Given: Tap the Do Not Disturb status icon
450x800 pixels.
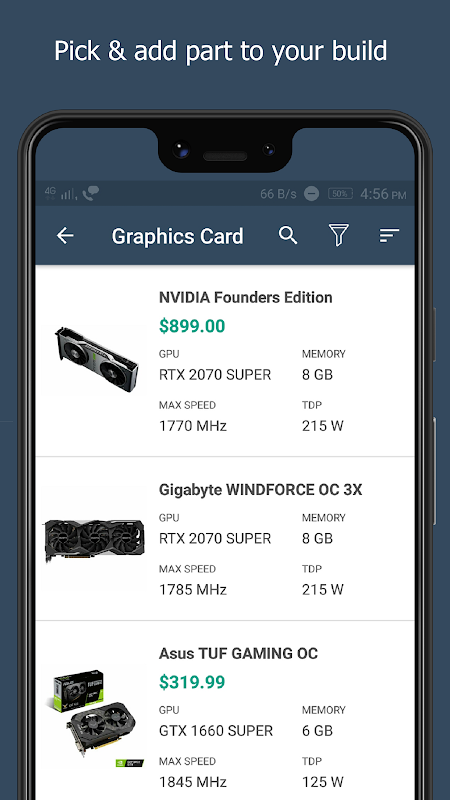Looking at the screenshot, I should [x=311, y=194].
